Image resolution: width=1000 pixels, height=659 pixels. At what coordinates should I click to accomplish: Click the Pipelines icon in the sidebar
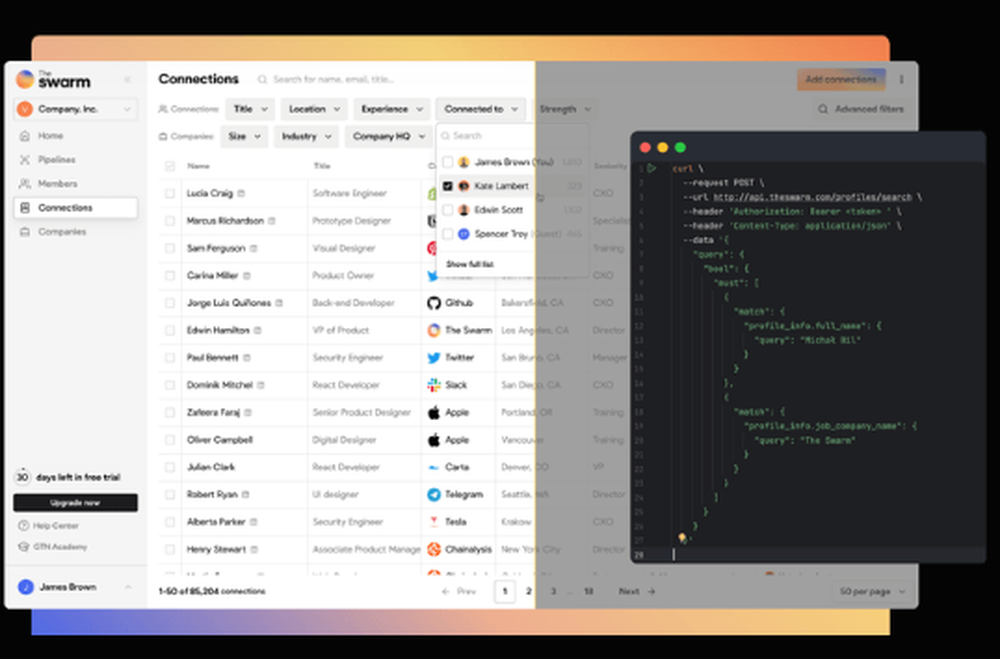pos(25,159)
